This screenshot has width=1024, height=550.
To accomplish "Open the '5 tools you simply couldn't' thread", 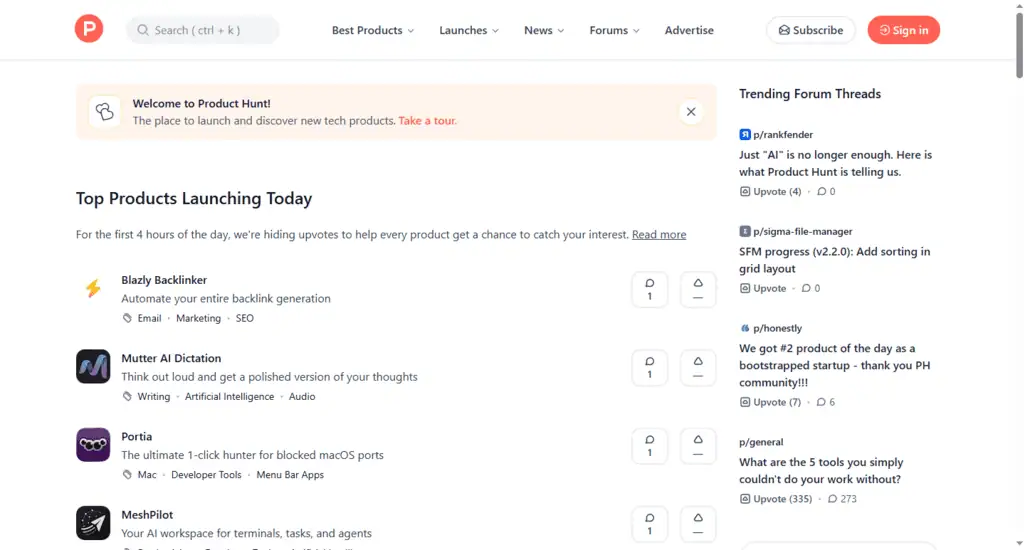I will (821, 470).
